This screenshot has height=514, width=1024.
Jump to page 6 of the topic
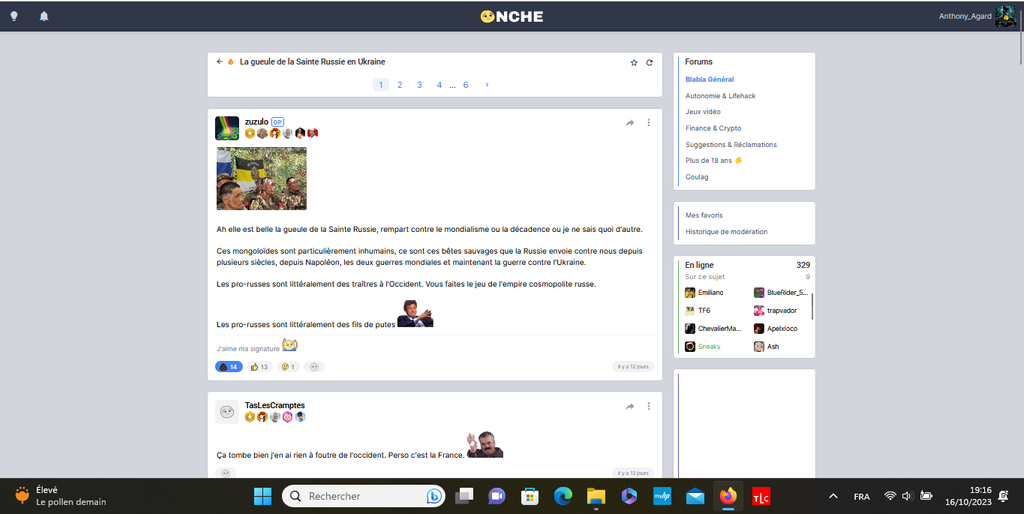465,85
